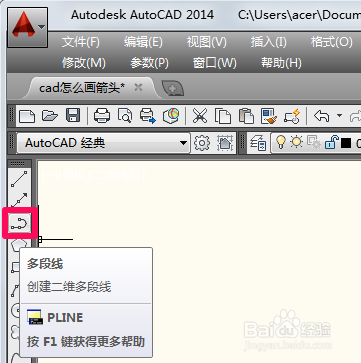Select the Match Properties brush icon
The width and height of the screenshot is (361, 363).
(269, 116)
